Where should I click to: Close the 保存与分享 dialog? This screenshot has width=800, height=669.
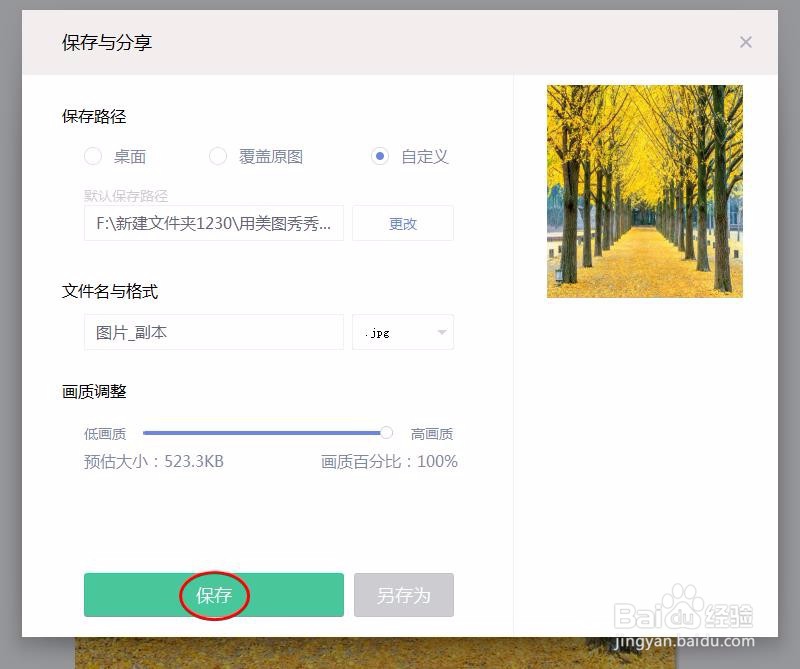point(745,42)
